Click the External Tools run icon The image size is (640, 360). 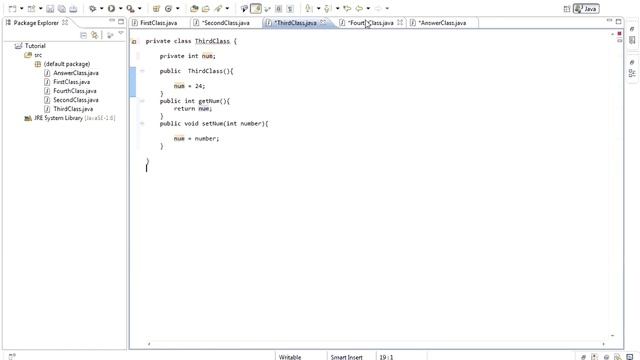[x=130, y=9]
